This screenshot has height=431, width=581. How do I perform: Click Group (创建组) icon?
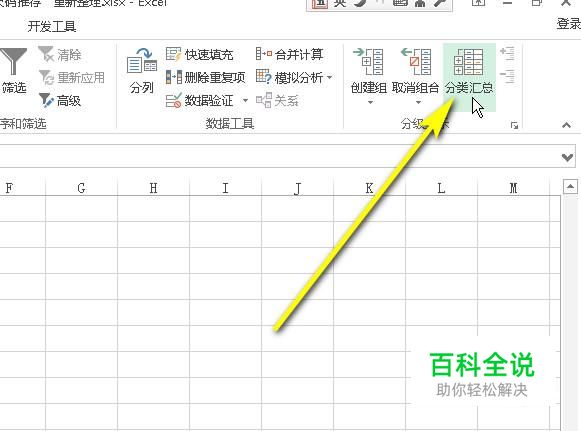[x=368, y=62]
